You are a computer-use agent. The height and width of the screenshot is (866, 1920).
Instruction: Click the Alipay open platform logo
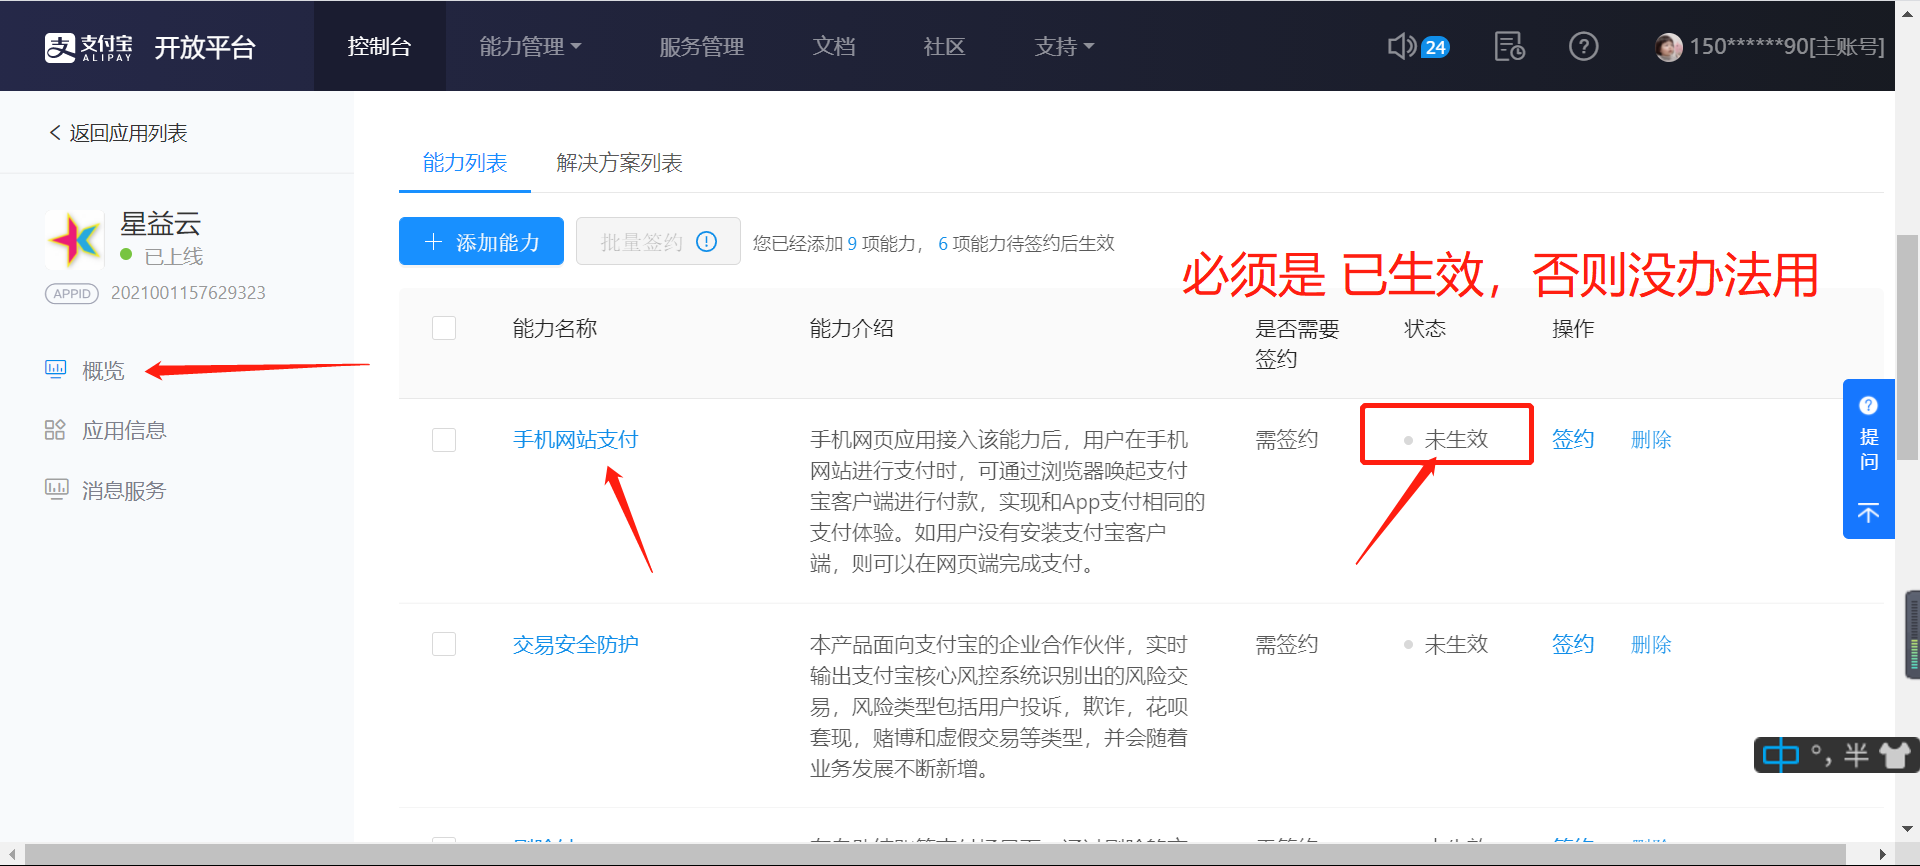point(150,47)
